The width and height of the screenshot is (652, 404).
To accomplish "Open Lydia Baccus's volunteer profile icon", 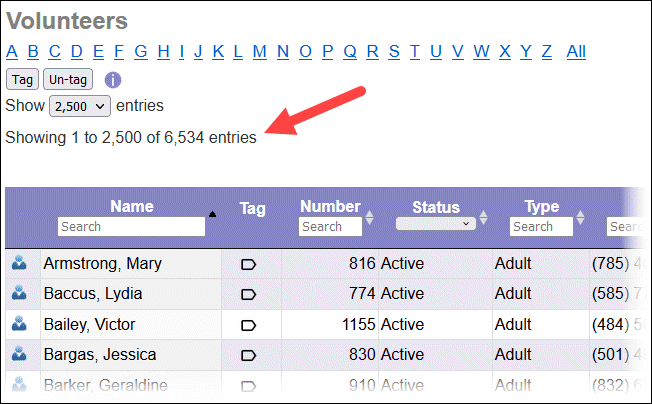I will [19, 294].
